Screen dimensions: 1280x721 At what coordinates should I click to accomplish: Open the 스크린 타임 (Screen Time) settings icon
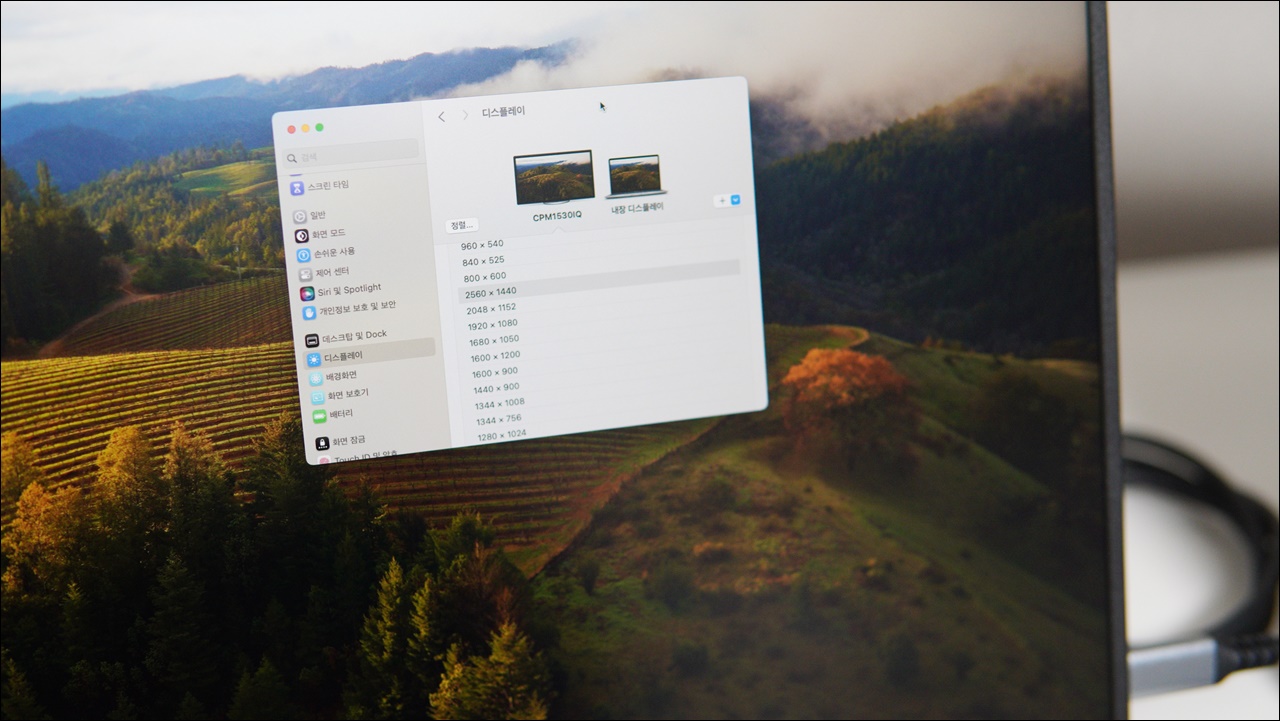coord(297,188)
